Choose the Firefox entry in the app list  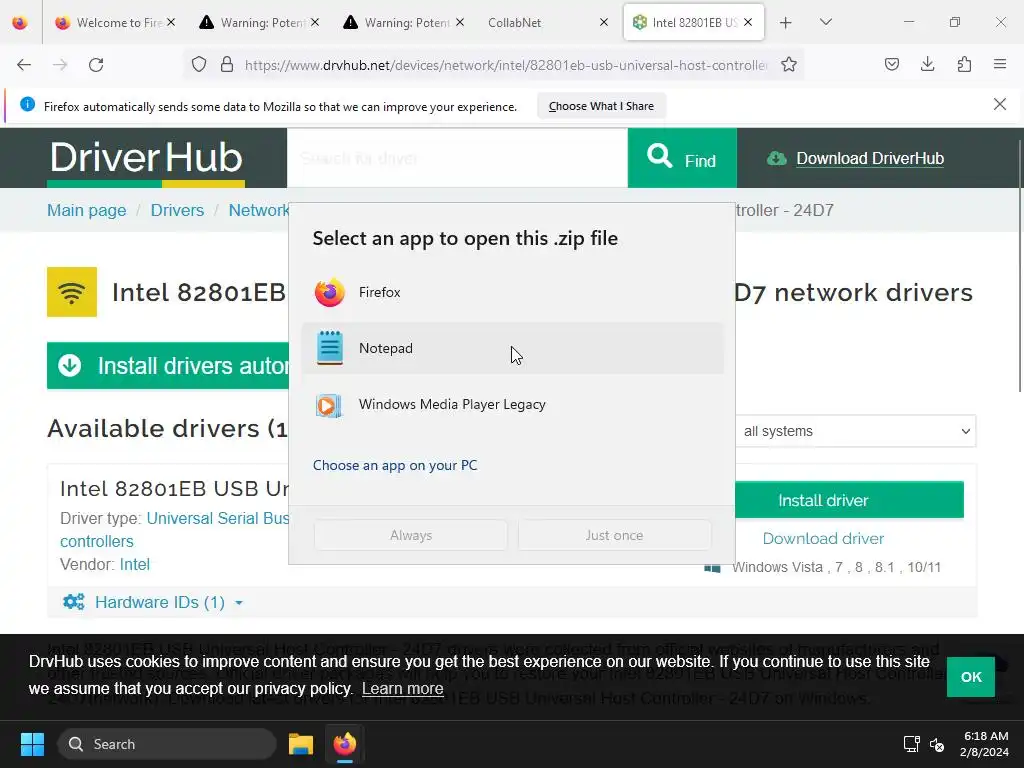tap(513, 292)
